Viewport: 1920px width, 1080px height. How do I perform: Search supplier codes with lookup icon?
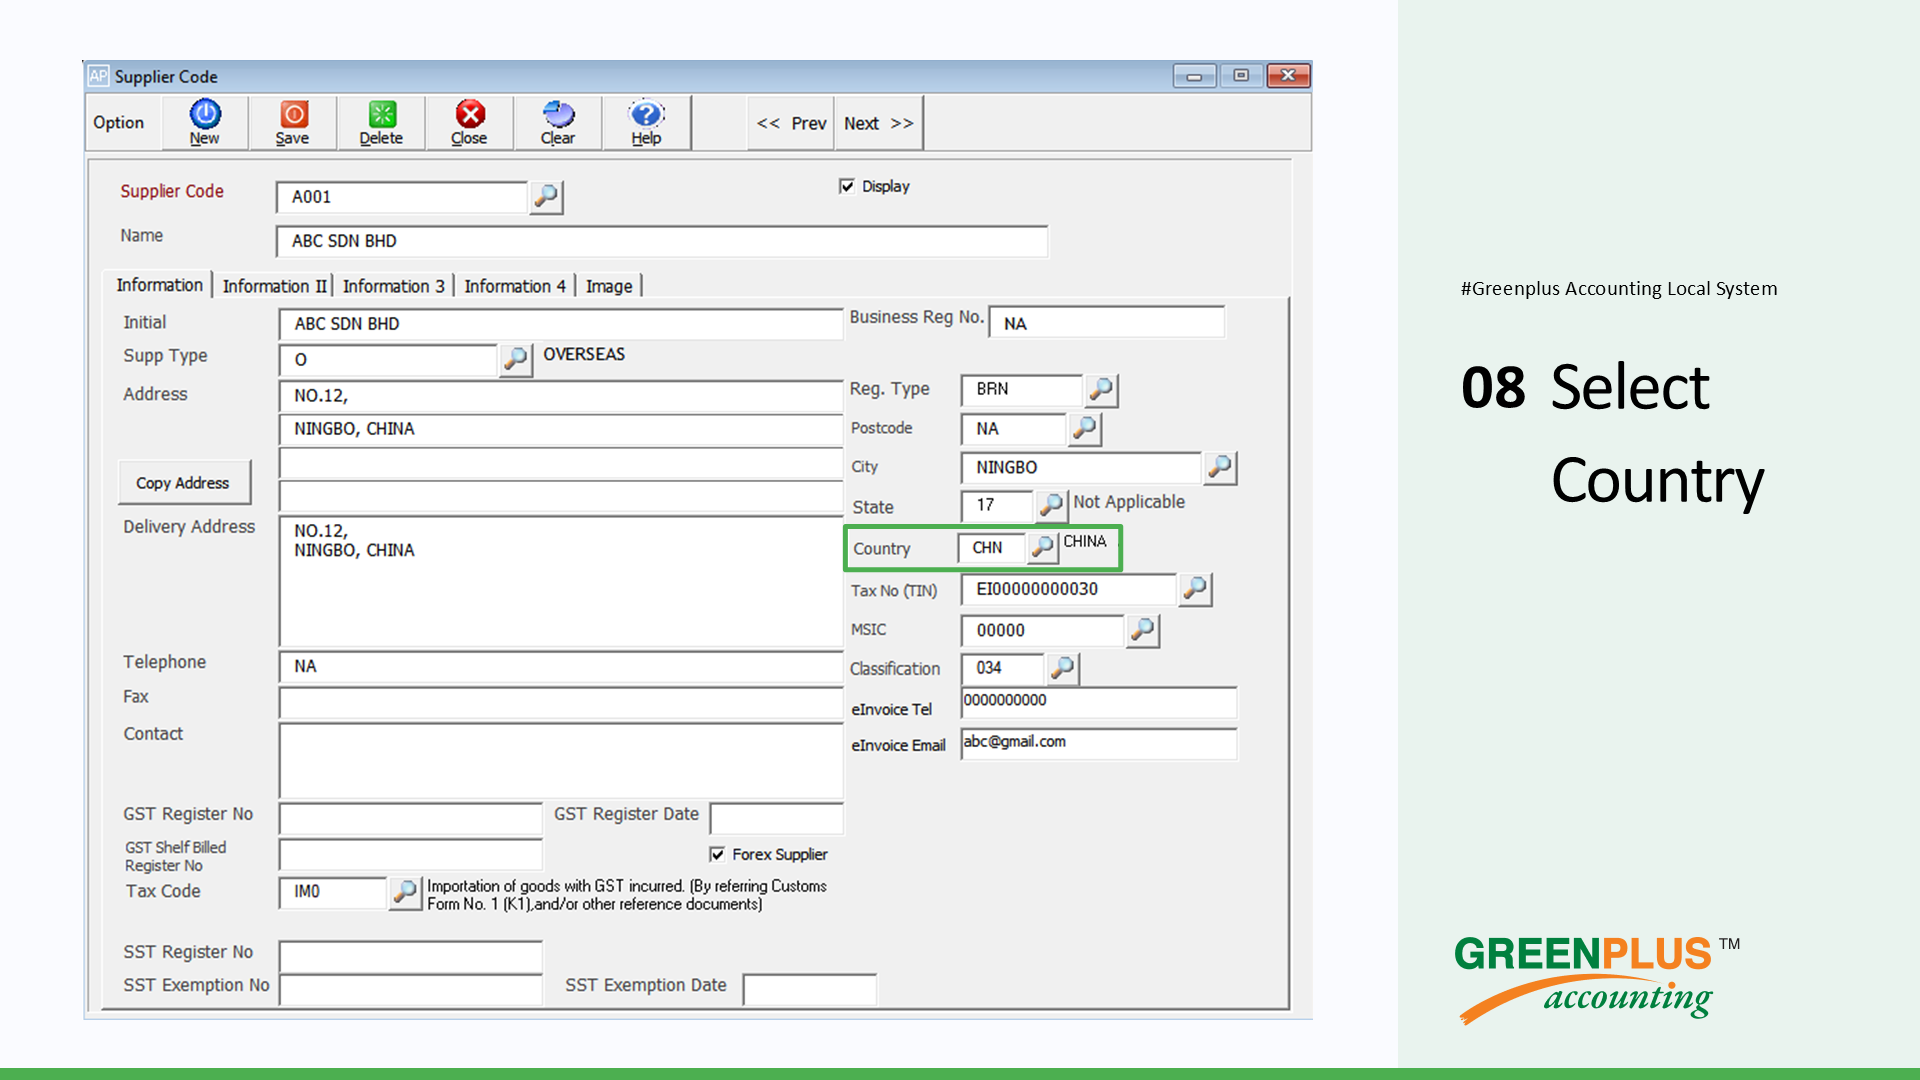(546, 197)
